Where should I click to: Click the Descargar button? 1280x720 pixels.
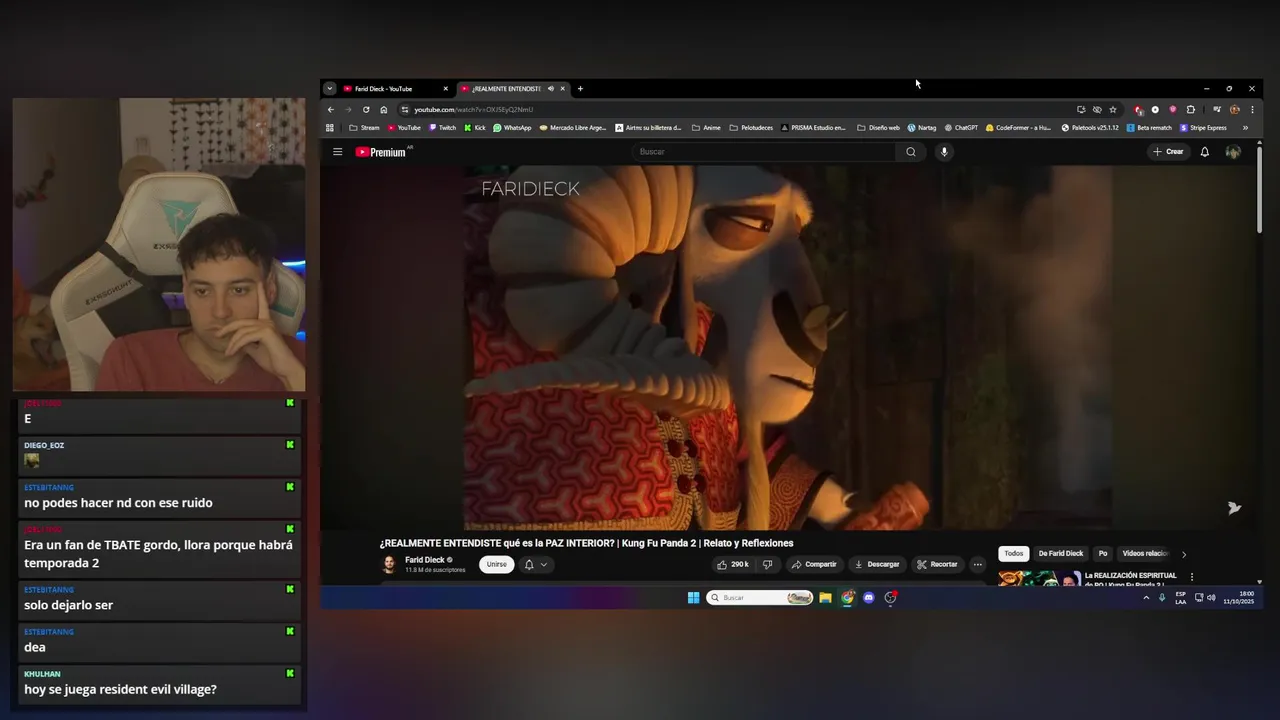tap(876, 564)
